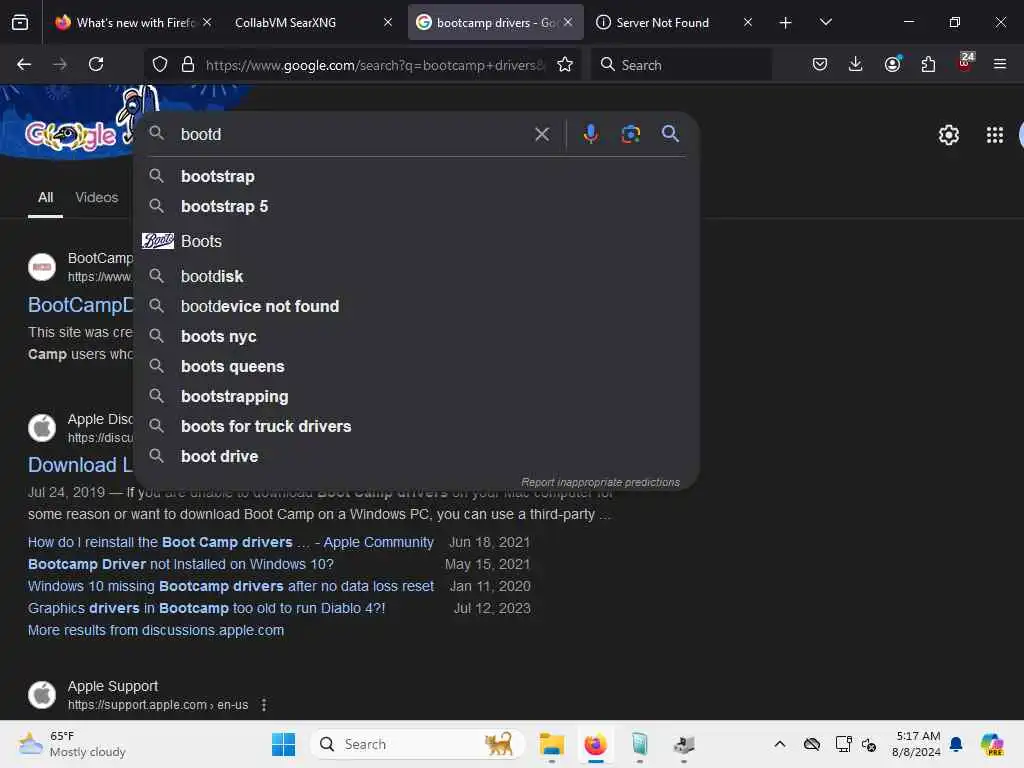Switch to Server Not Found tab
Viewport: 1024px width, 768px height.
pyautogui.click(x=675, y=23)
